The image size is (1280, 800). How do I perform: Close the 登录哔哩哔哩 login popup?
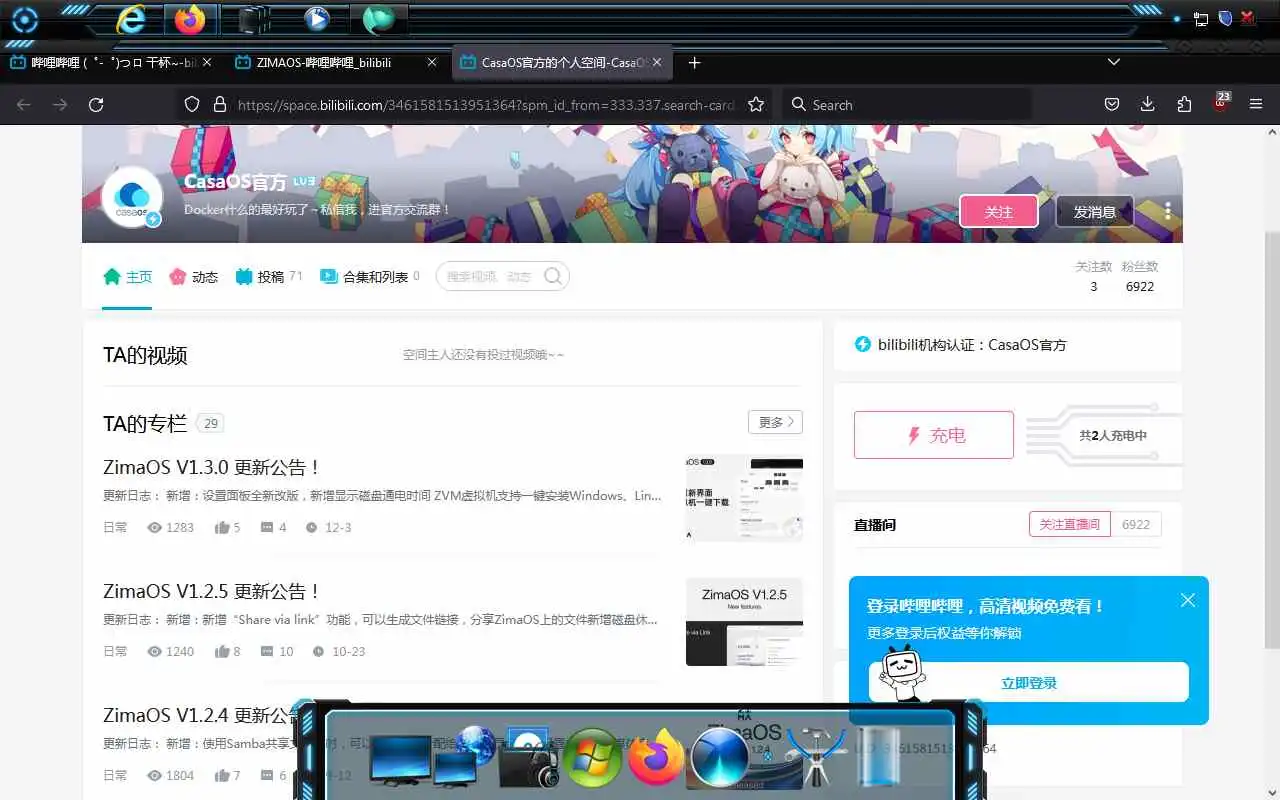point(1187,600)
